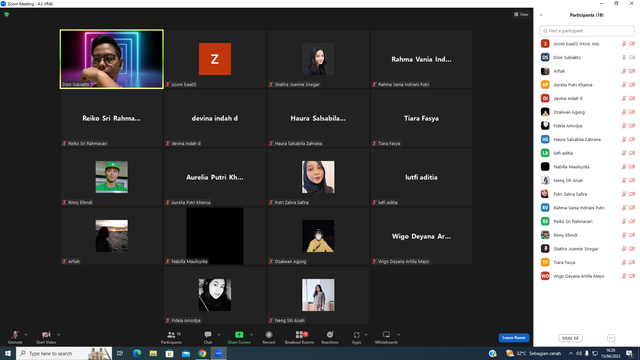640x360 pixels.
Task: Click Dion Subiakto's microphone icon in participants list
Action: tap(624, 58)
